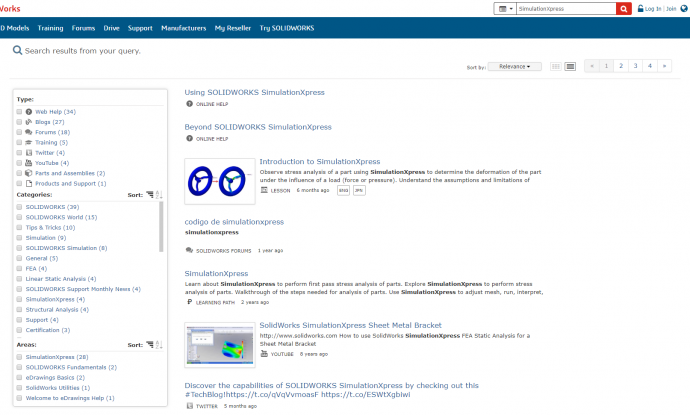Screen dimensions: 690x415
Task: Open the Training menu
Action: pos(50,28)
